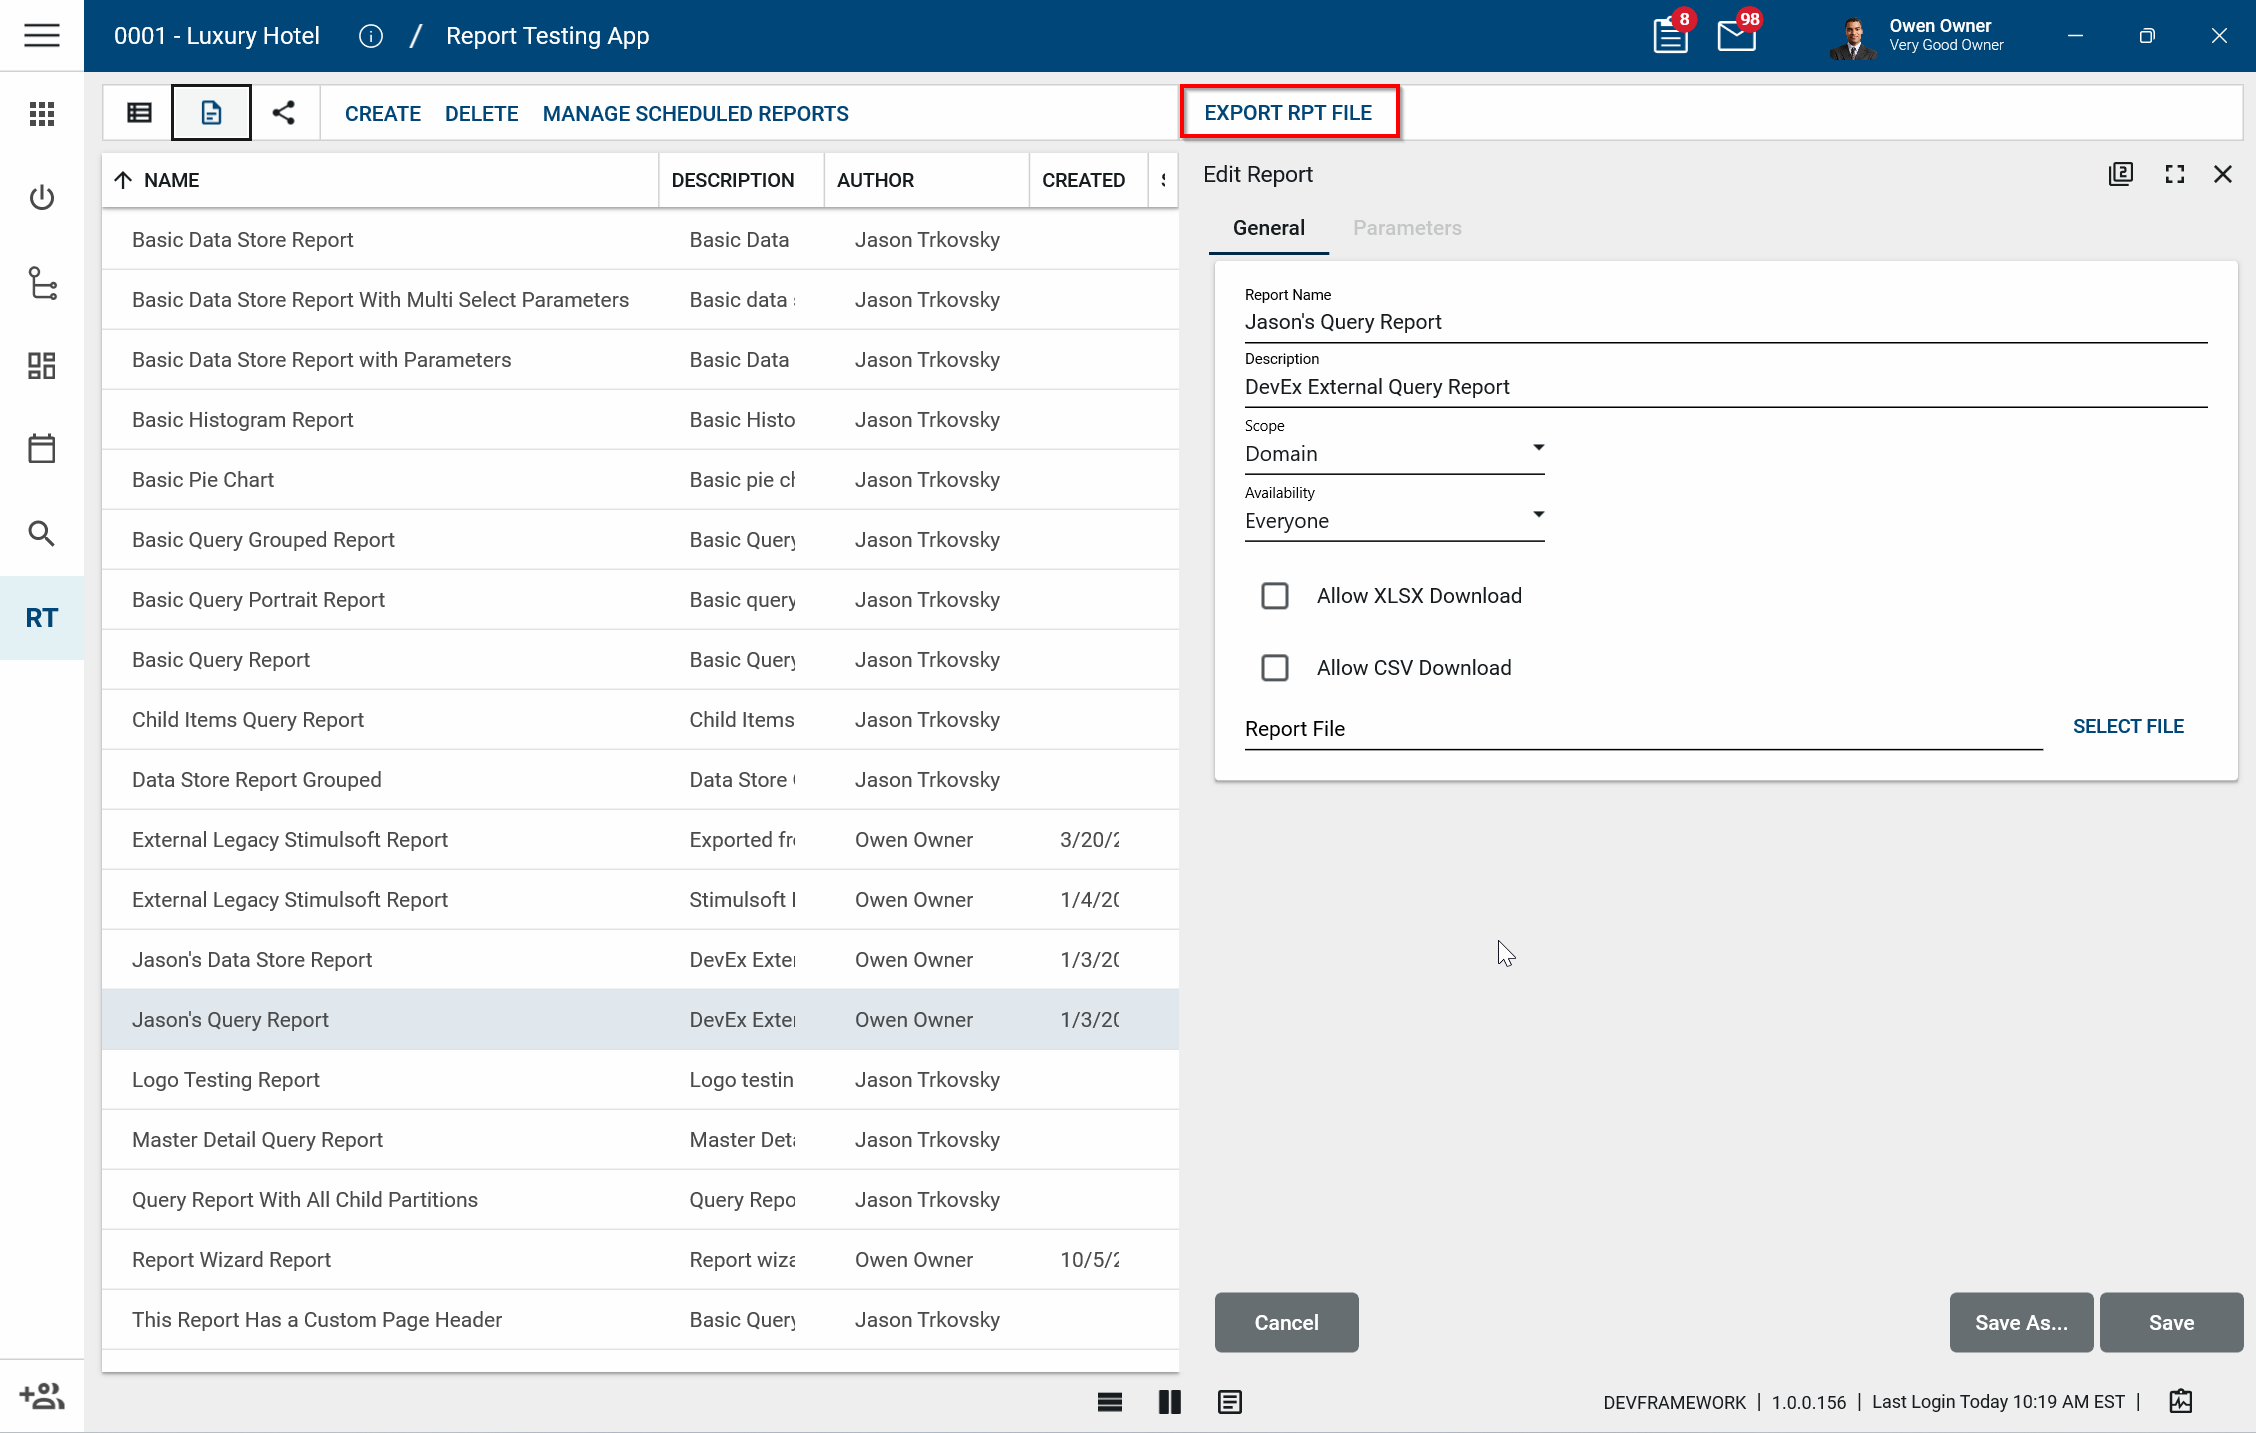This screenshot has width=2256, height=1433.
Task: Open the search icon in sidebar
Action: pos(41,533)
